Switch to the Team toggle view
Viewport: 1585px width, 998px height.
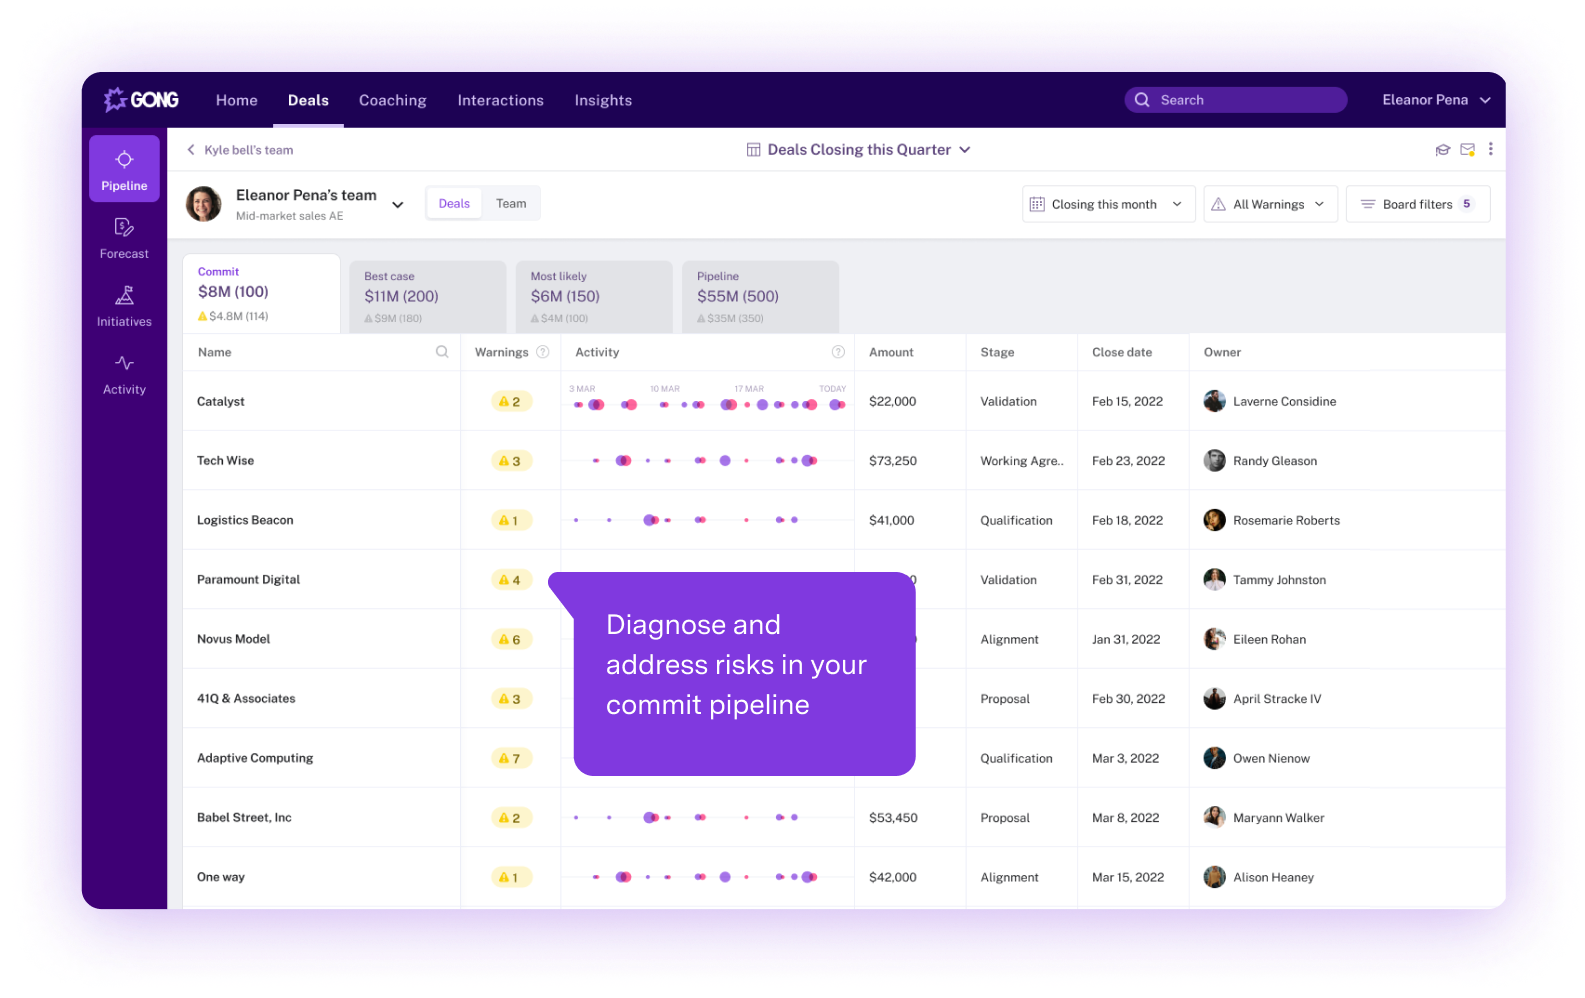(511, 203)
